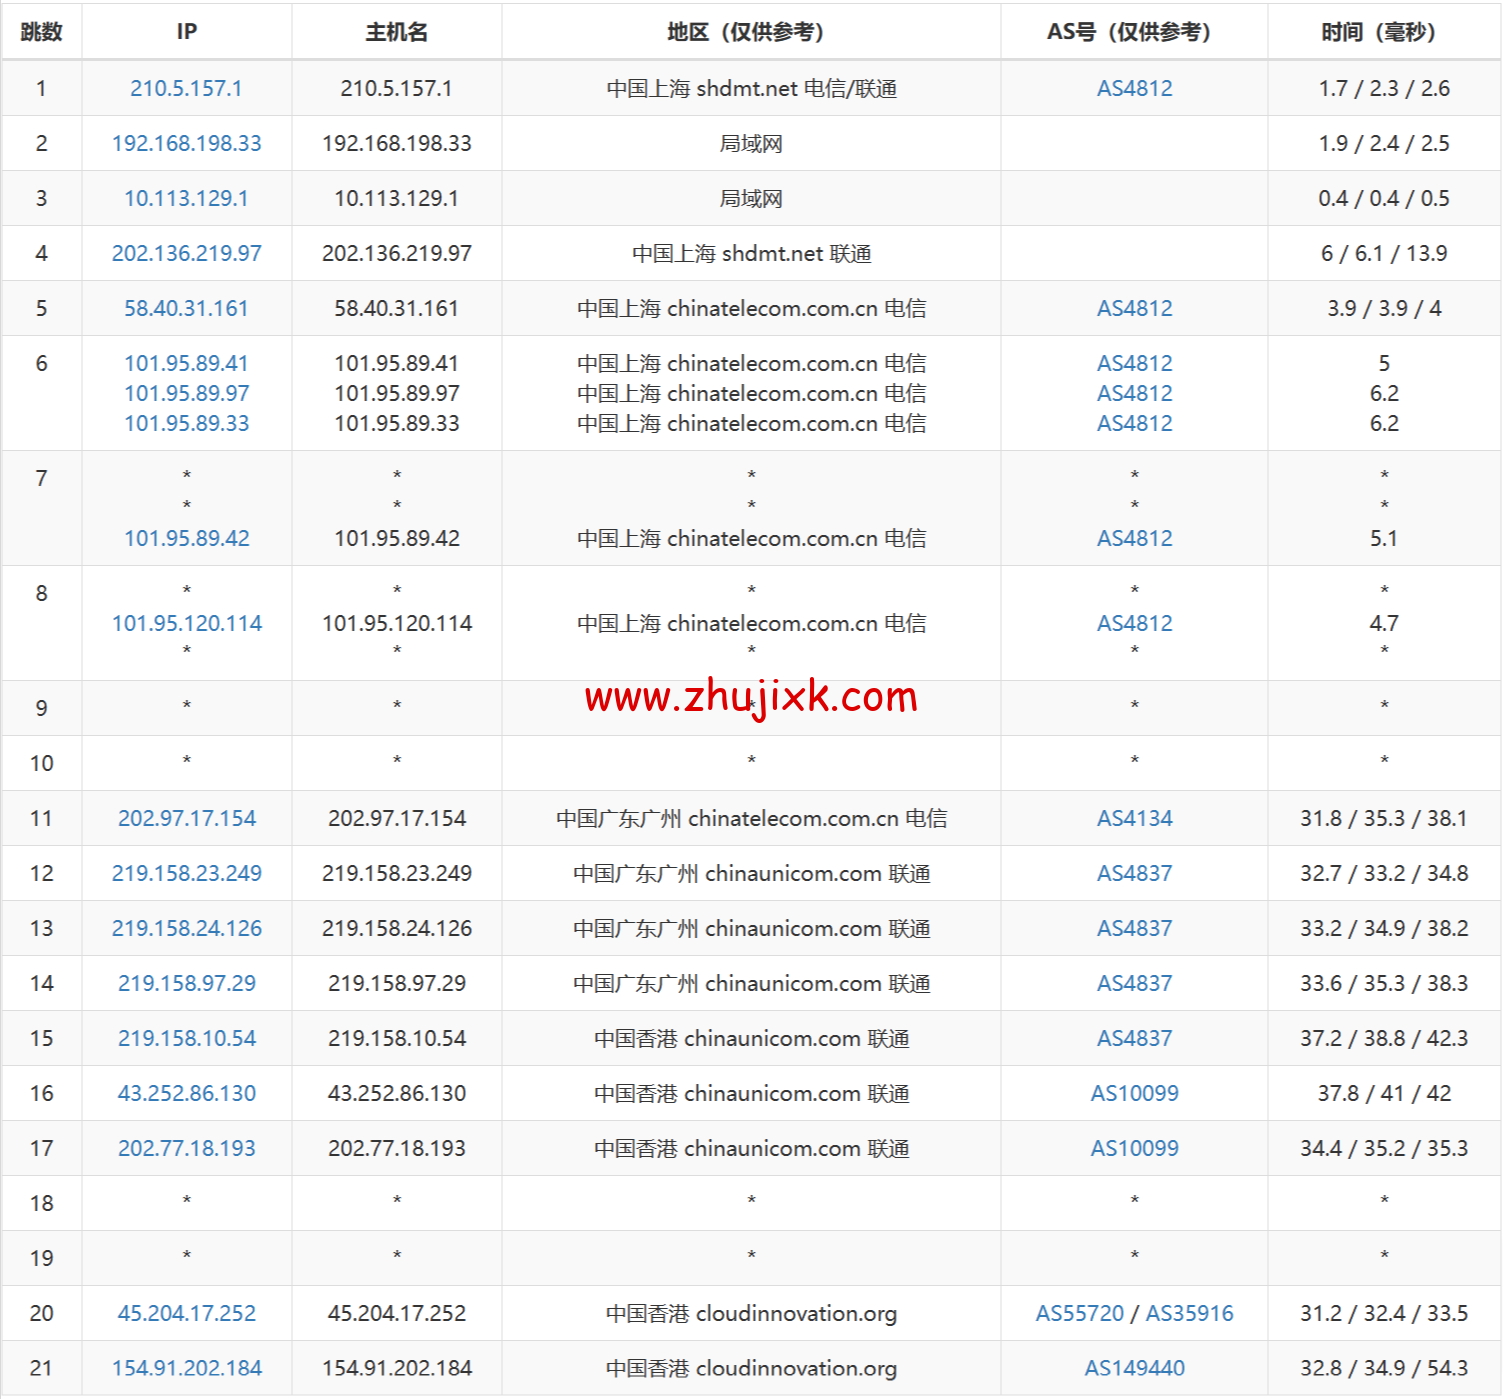1503x1399 pixels.
Task: Open AS149440 link on the last hop
Action: pyautogui.click(x=1134, y=1368)
